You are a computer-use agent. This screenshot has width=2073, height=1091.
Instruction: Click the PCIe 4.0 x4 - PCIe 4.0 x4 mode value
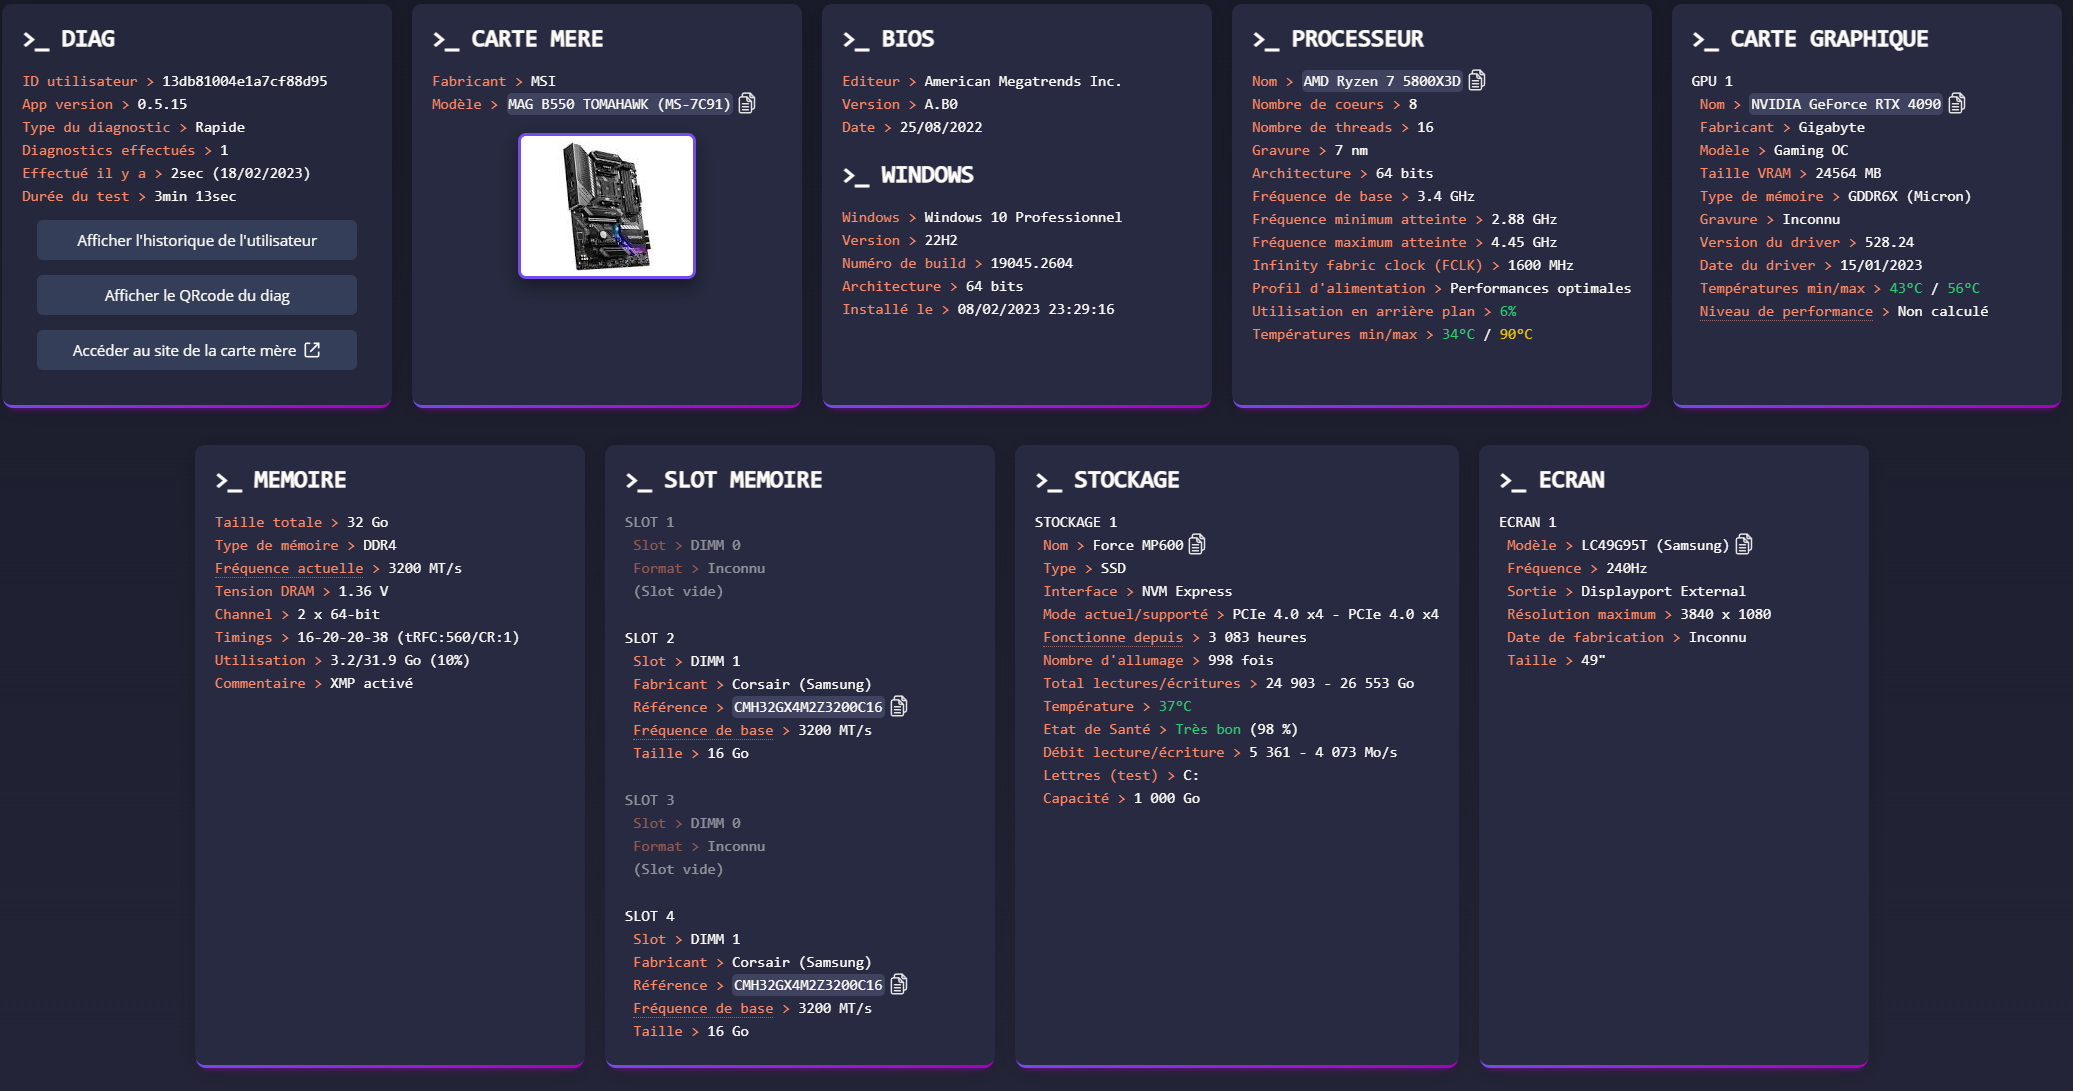click(1336, 614)
